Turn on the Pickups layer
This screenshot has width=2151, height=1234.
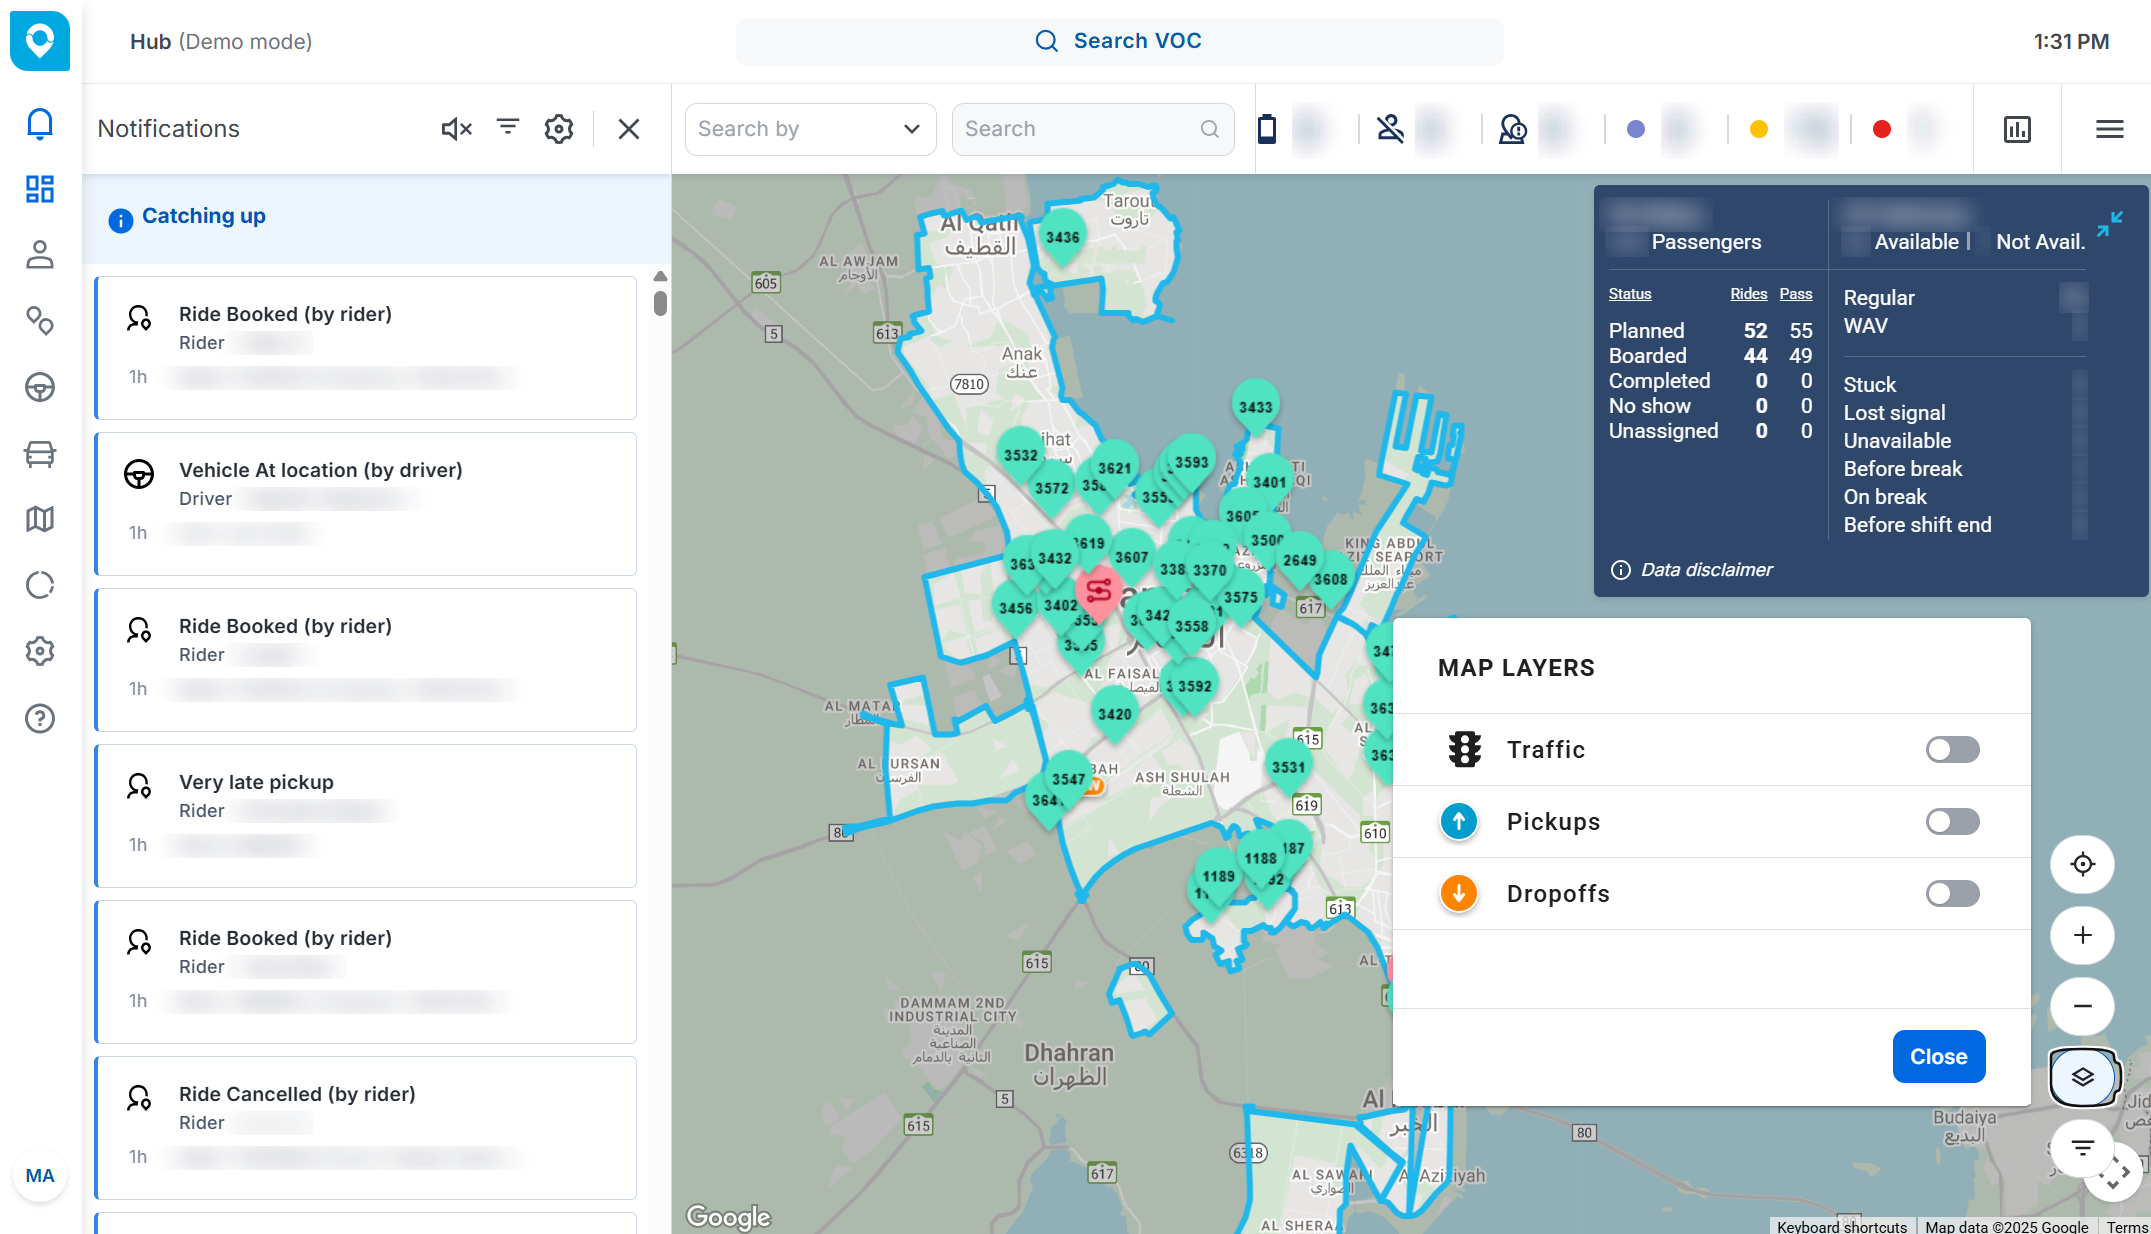click(x=1952, y=822)
